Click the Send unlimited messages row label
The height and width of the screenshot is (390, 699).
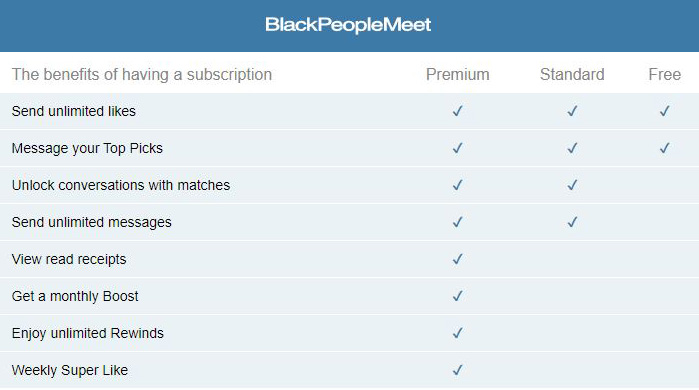click(91, 222)
